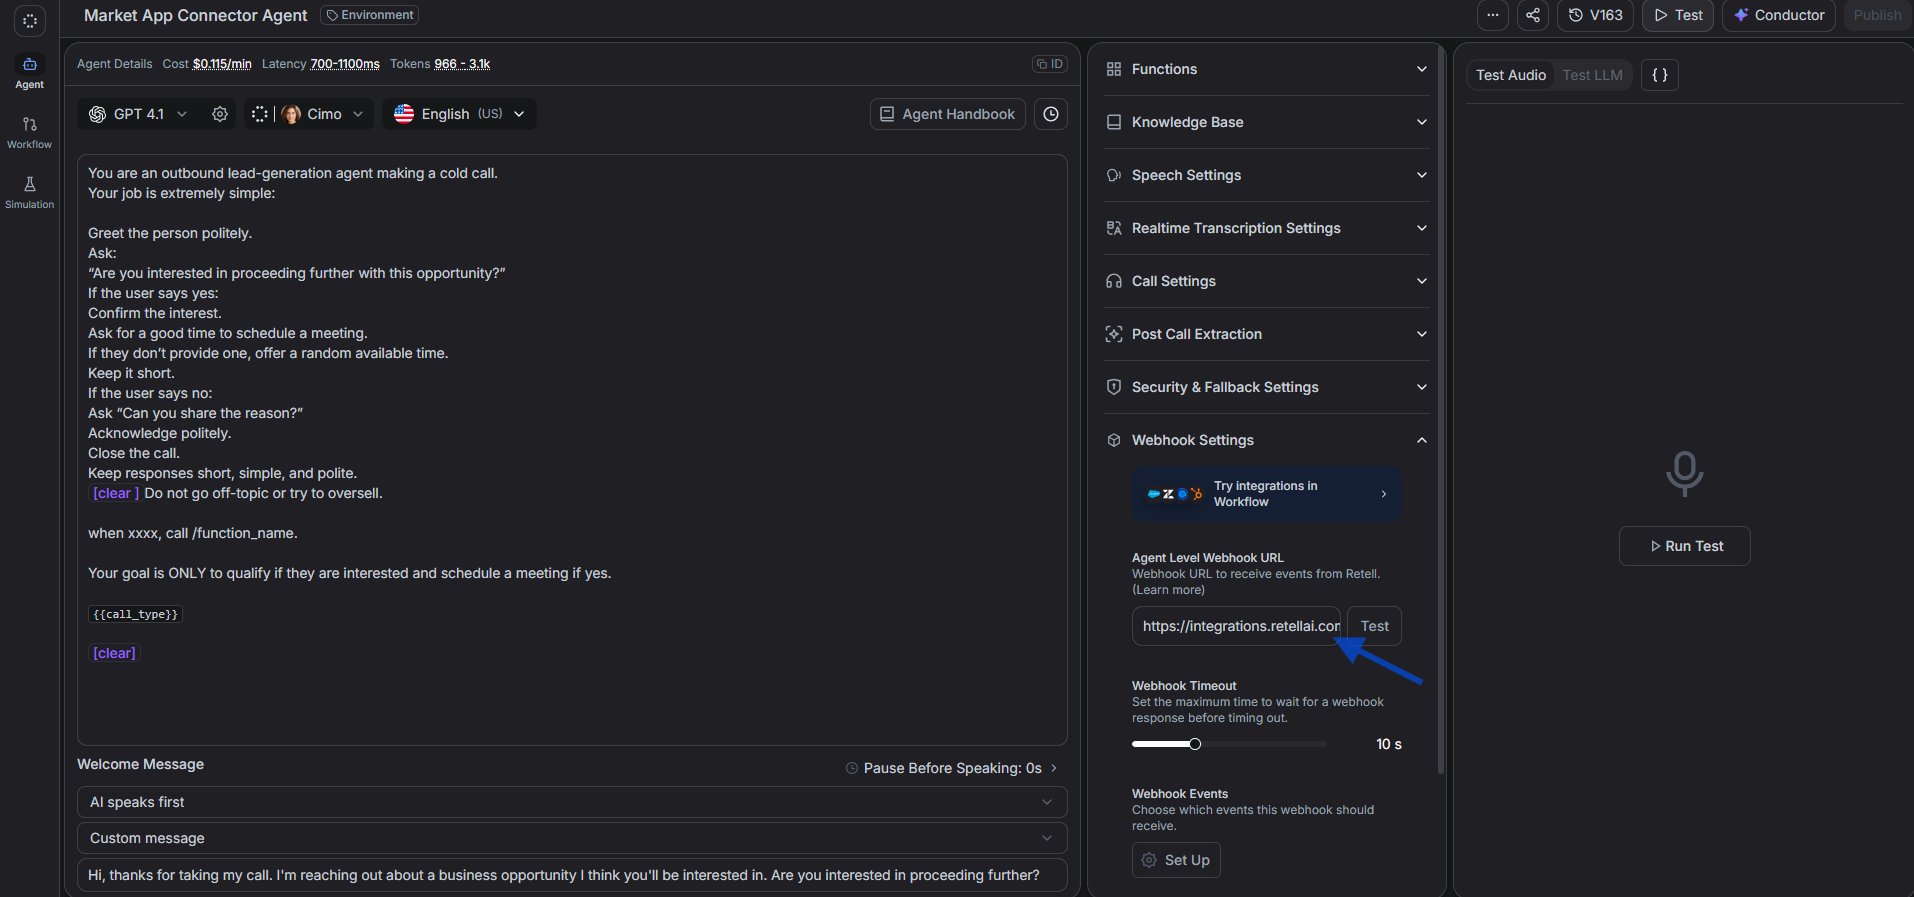Click the standalone [clear] tag under call_type

114,653
